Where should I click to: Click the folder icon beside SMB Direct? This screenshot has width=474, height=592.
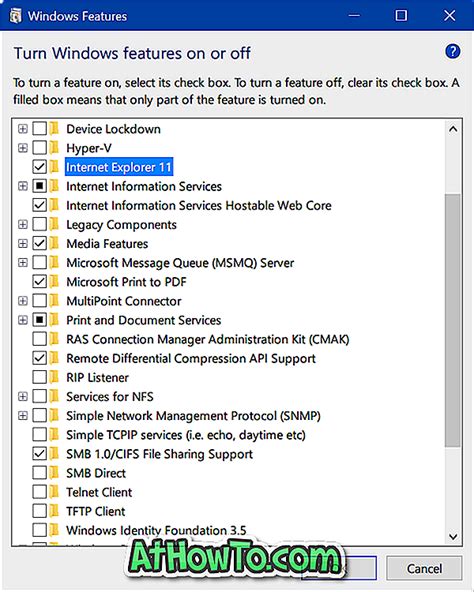[55, 473]
